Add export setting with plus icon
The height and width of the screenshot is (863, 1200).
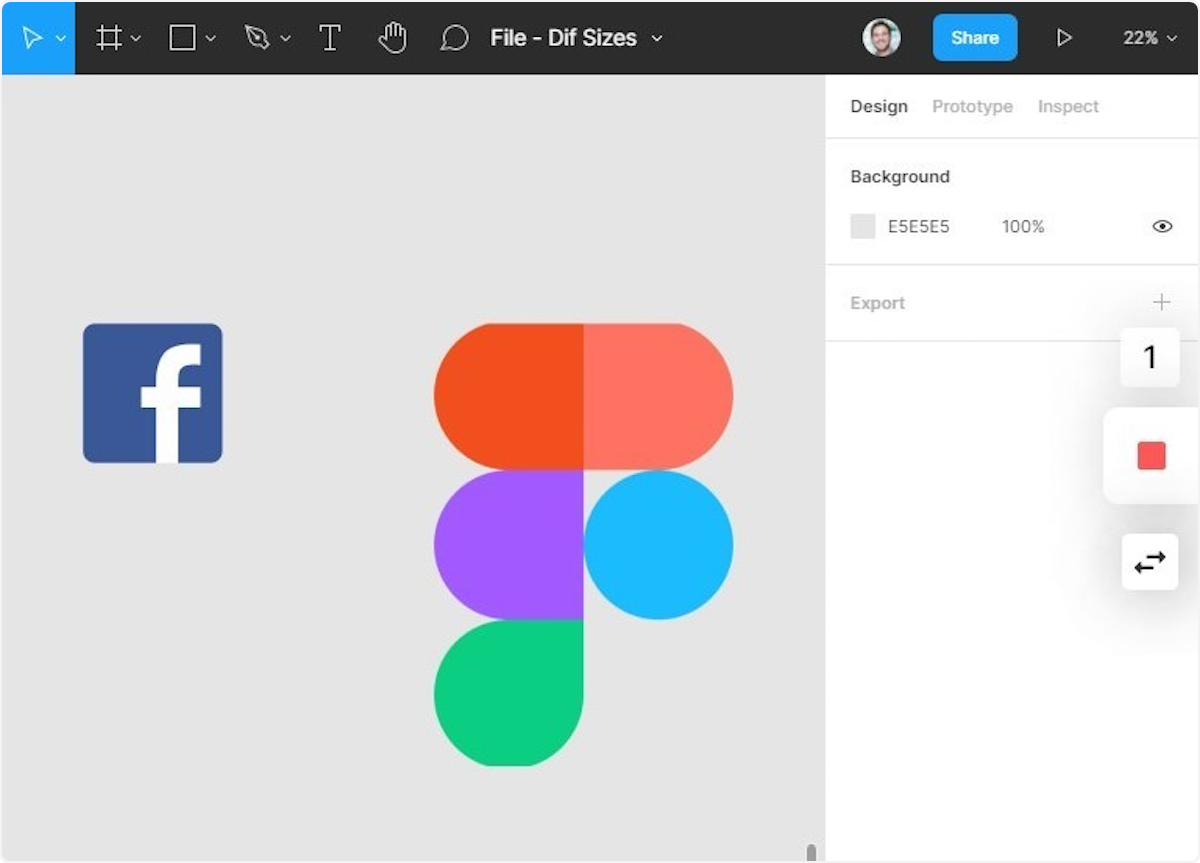pos(1161,302)
